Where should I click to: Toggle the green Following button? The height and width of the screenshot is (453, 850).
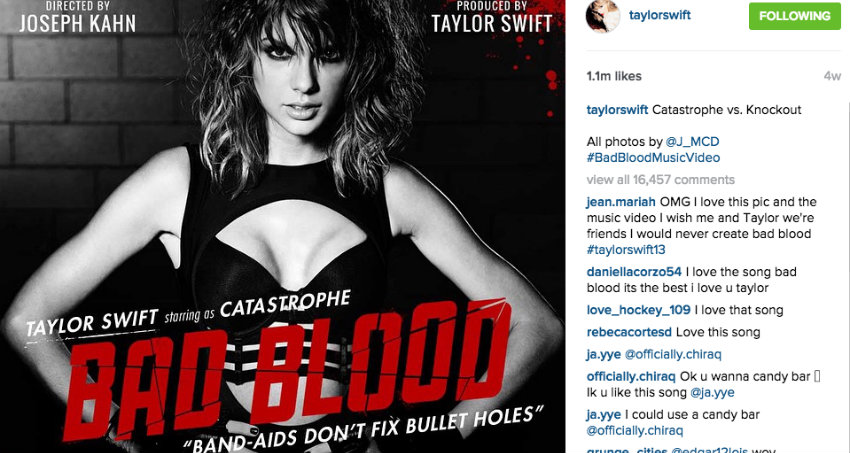[795, 16]
